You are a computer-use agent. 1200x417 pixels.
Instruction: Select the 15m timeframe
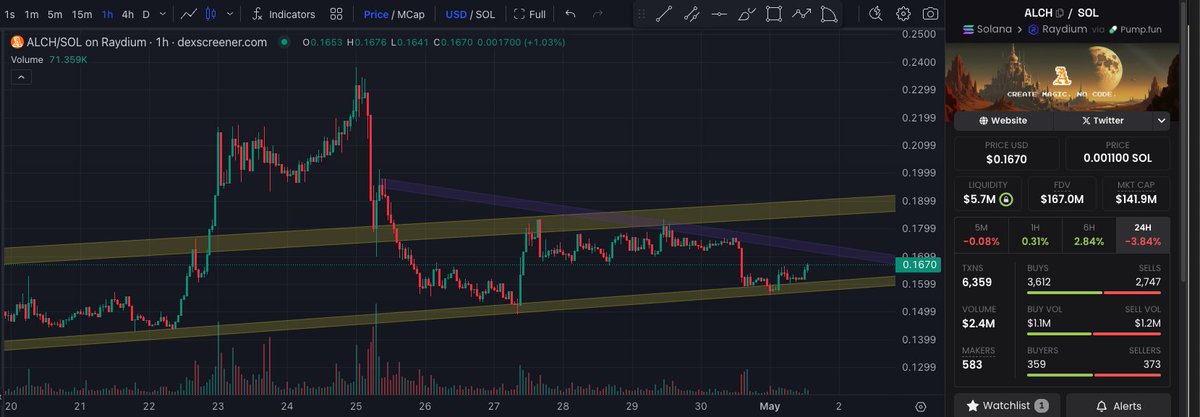(x=82, y=14)
